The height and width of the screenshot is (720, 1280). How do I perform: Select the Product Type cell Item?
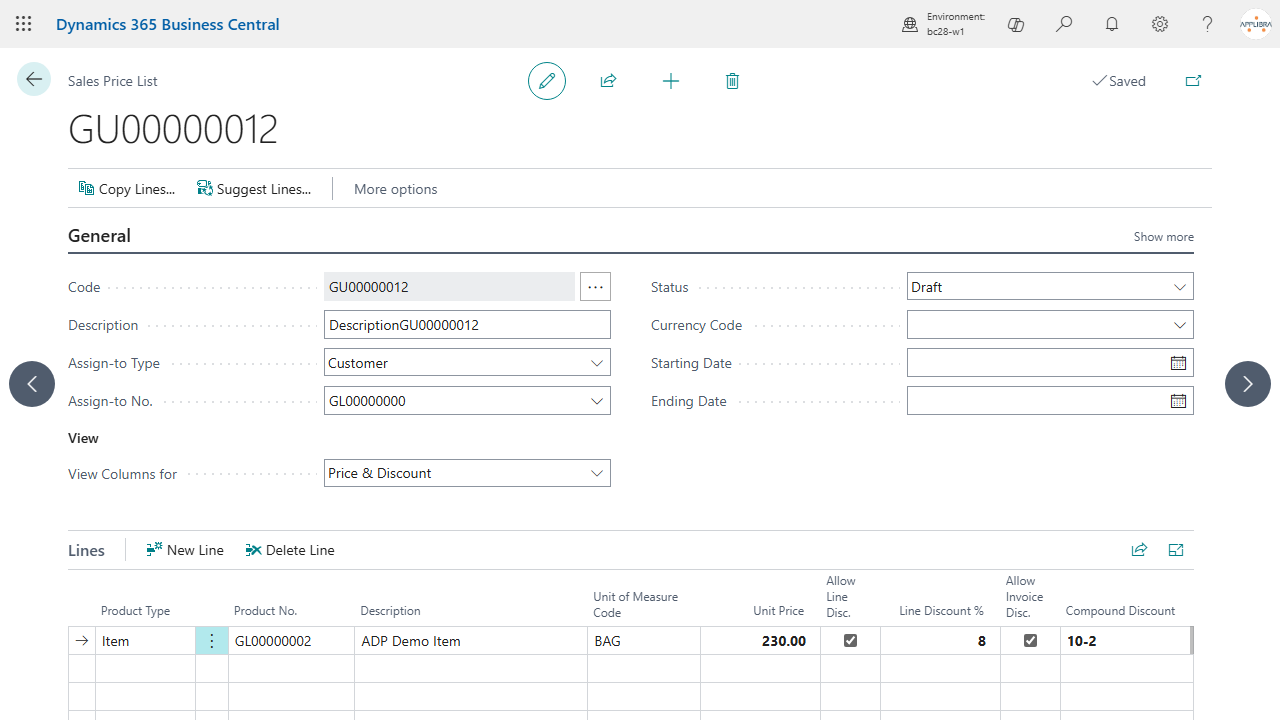[x=146, y=641]
